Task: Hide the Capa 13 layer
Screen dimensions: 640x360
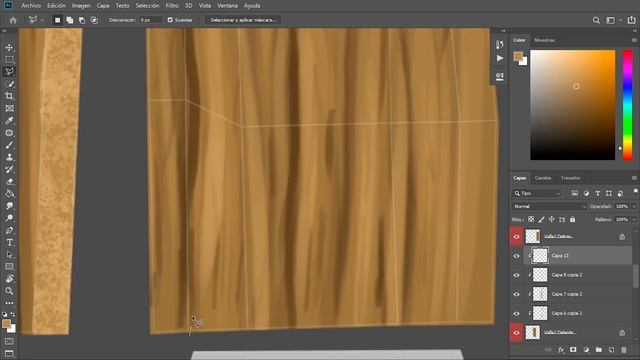Action: [516, 256]
